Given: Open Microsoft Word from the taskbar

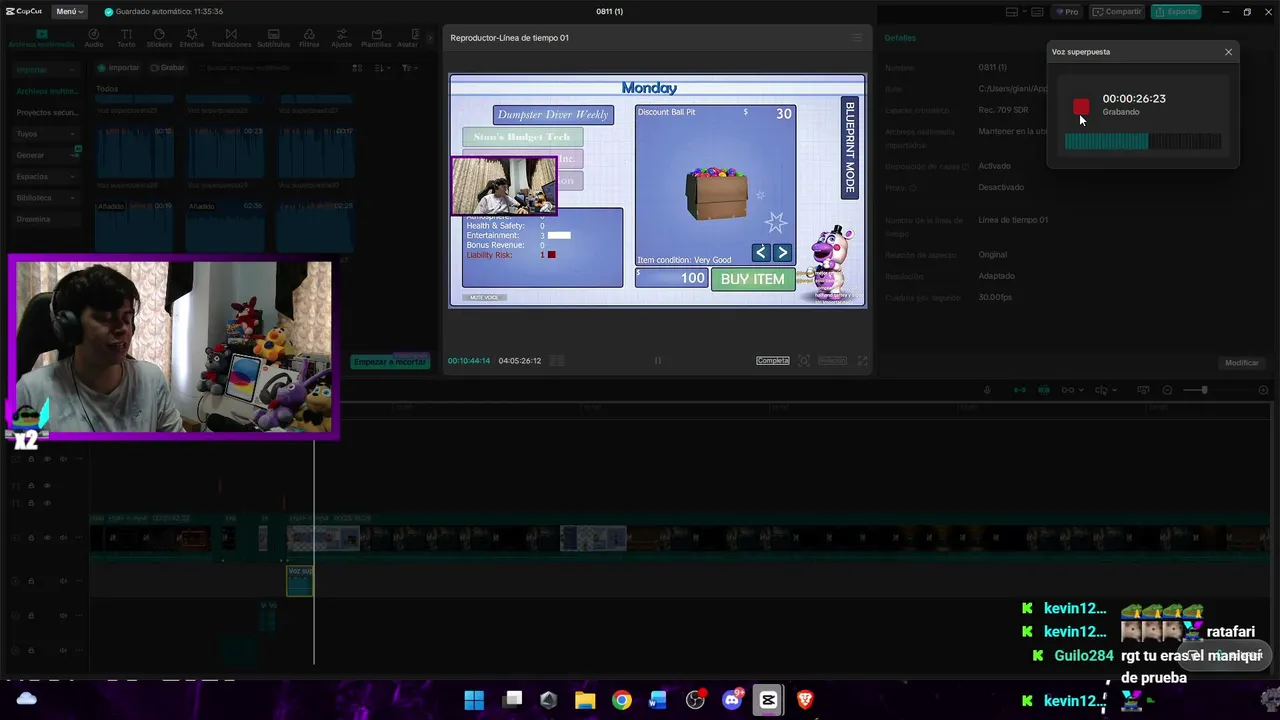Looking at the screenshot, I should pyautogui.click(x=658, y=700).
